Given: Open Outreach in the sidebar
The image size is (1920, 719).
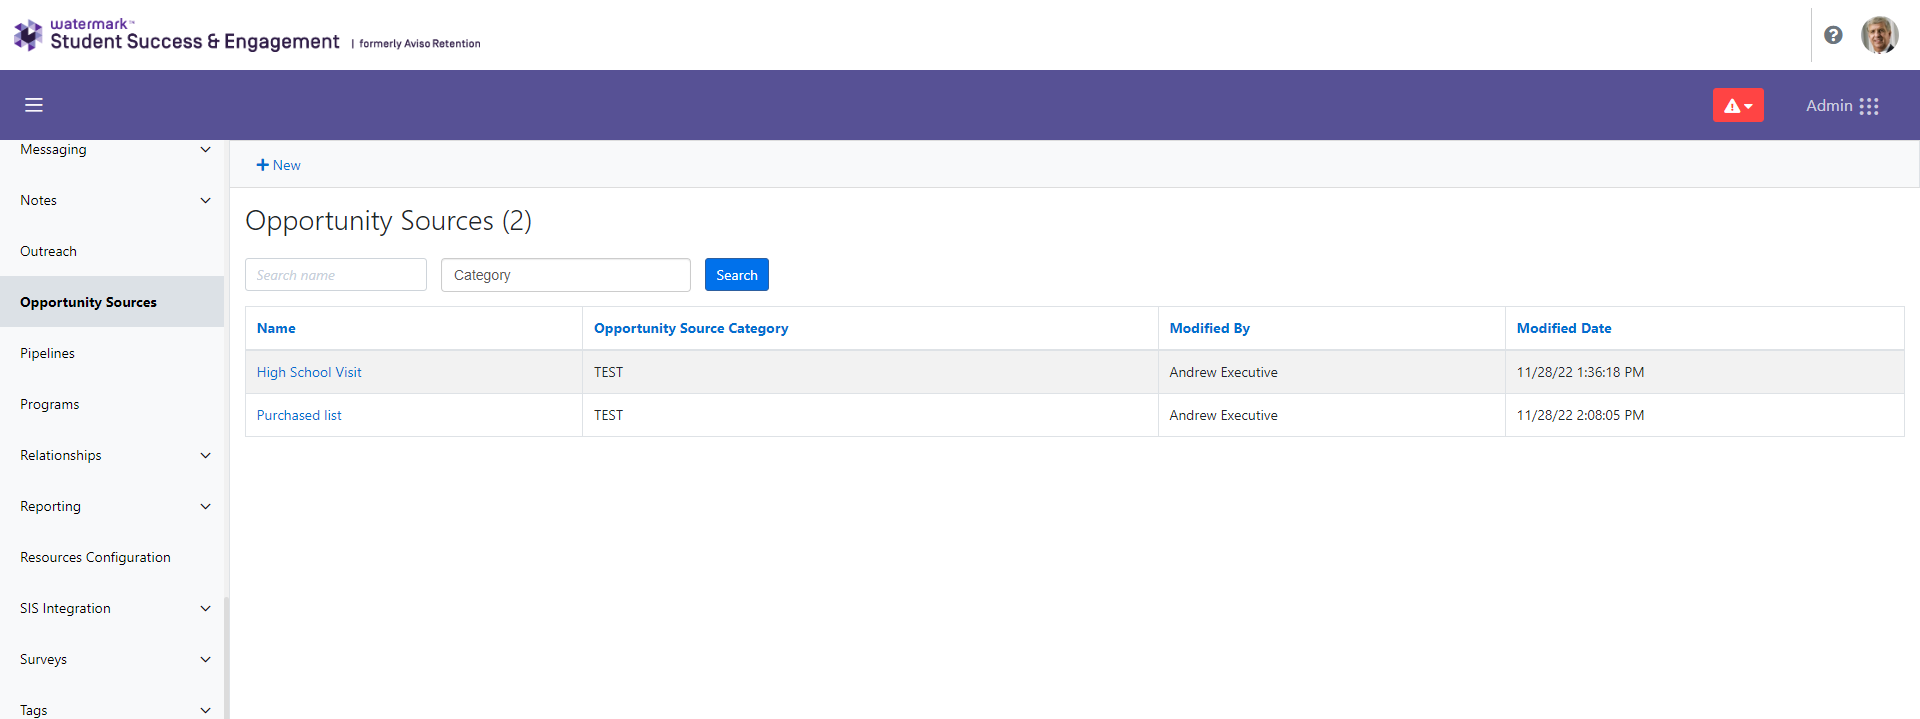Looking at the screenshot, I should pyautogui.click(x=48, y=251).
